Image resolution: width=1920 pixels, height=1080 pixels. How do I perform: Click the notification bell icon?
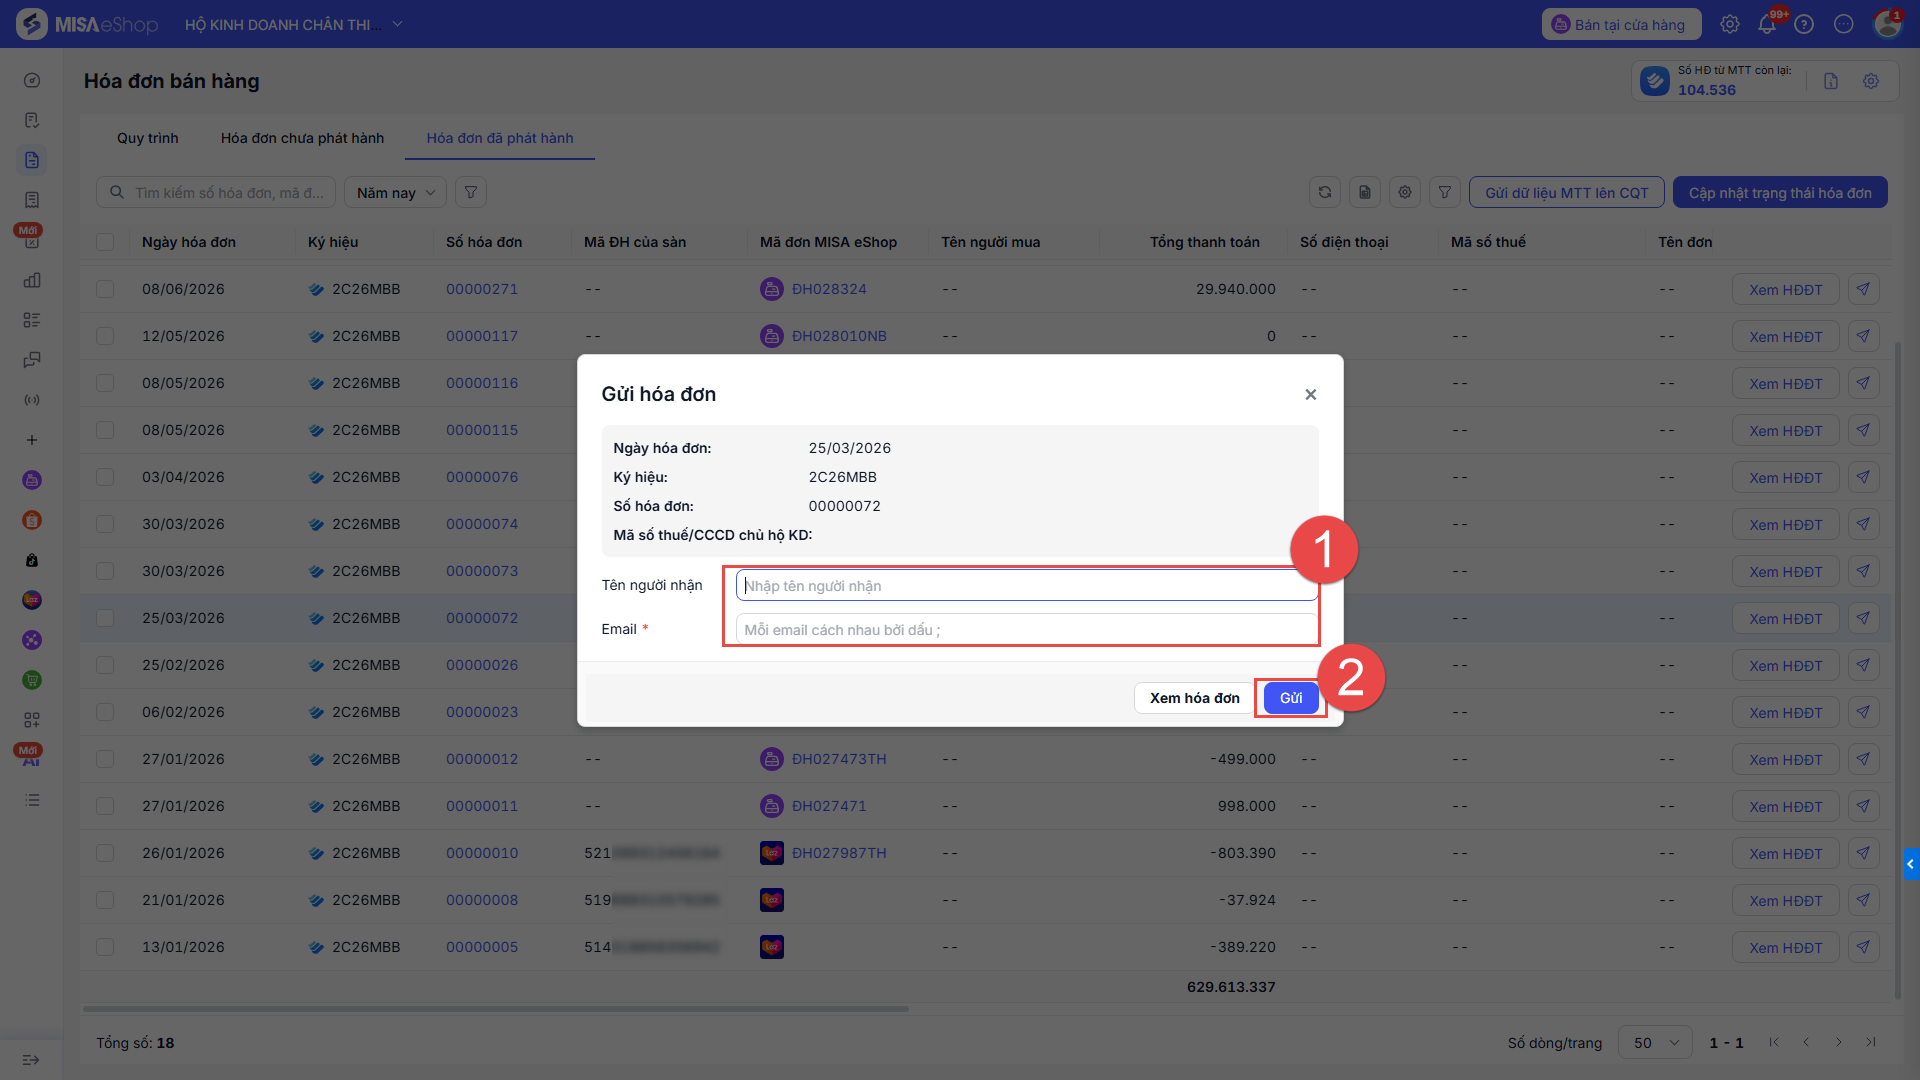coord(1767,25)
